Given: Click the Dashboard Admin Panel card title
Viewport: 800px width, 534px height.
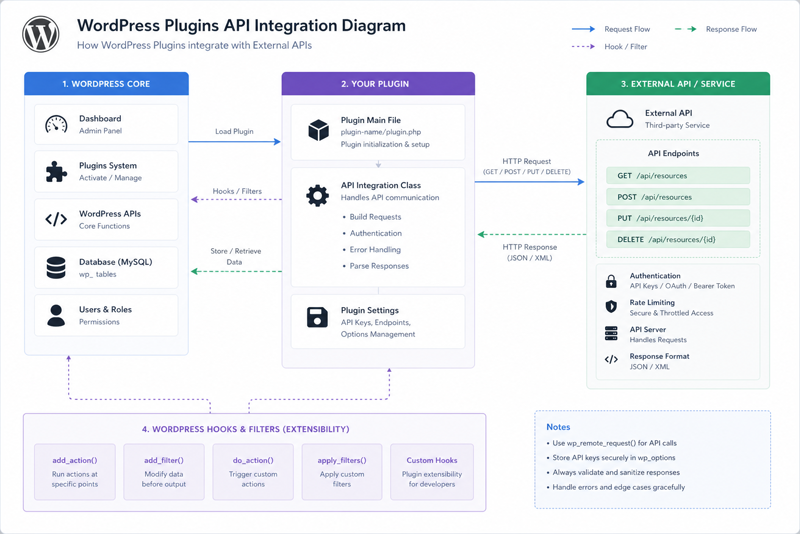Looking at the screenshot, I should point(100,118).
